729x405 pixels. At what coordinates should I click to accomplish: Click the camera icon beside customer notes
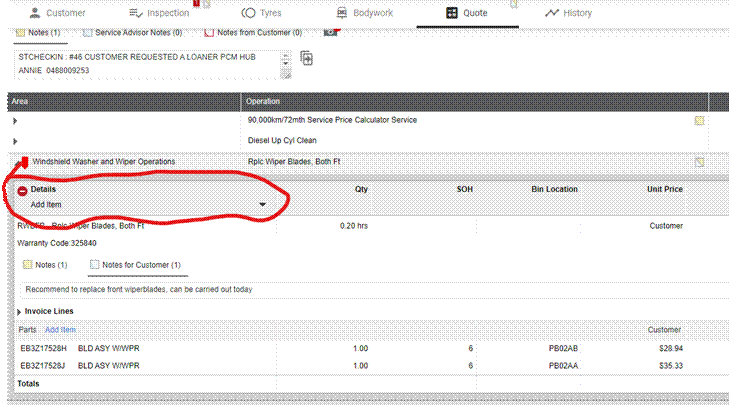(x=331, y=32)
